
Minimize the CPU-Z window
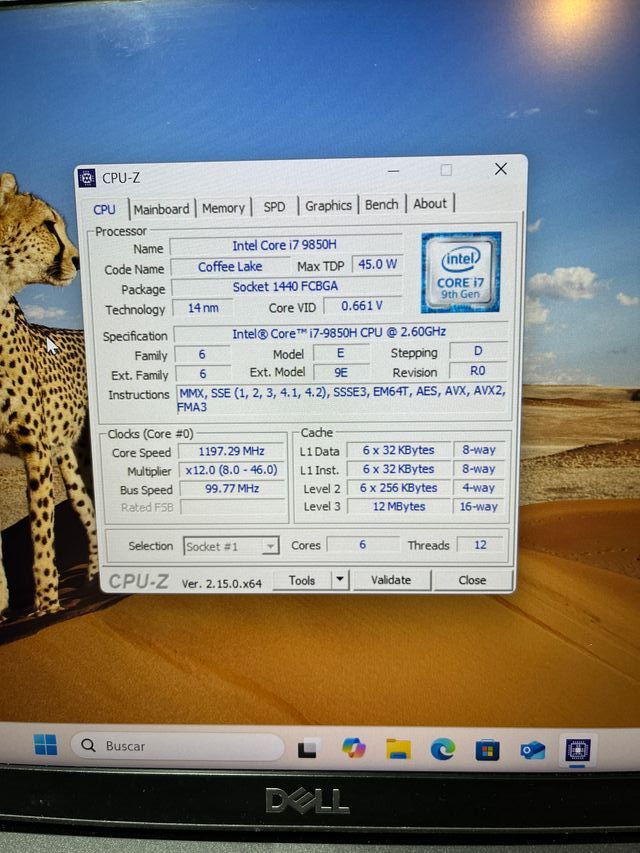(x=393, y=171)
